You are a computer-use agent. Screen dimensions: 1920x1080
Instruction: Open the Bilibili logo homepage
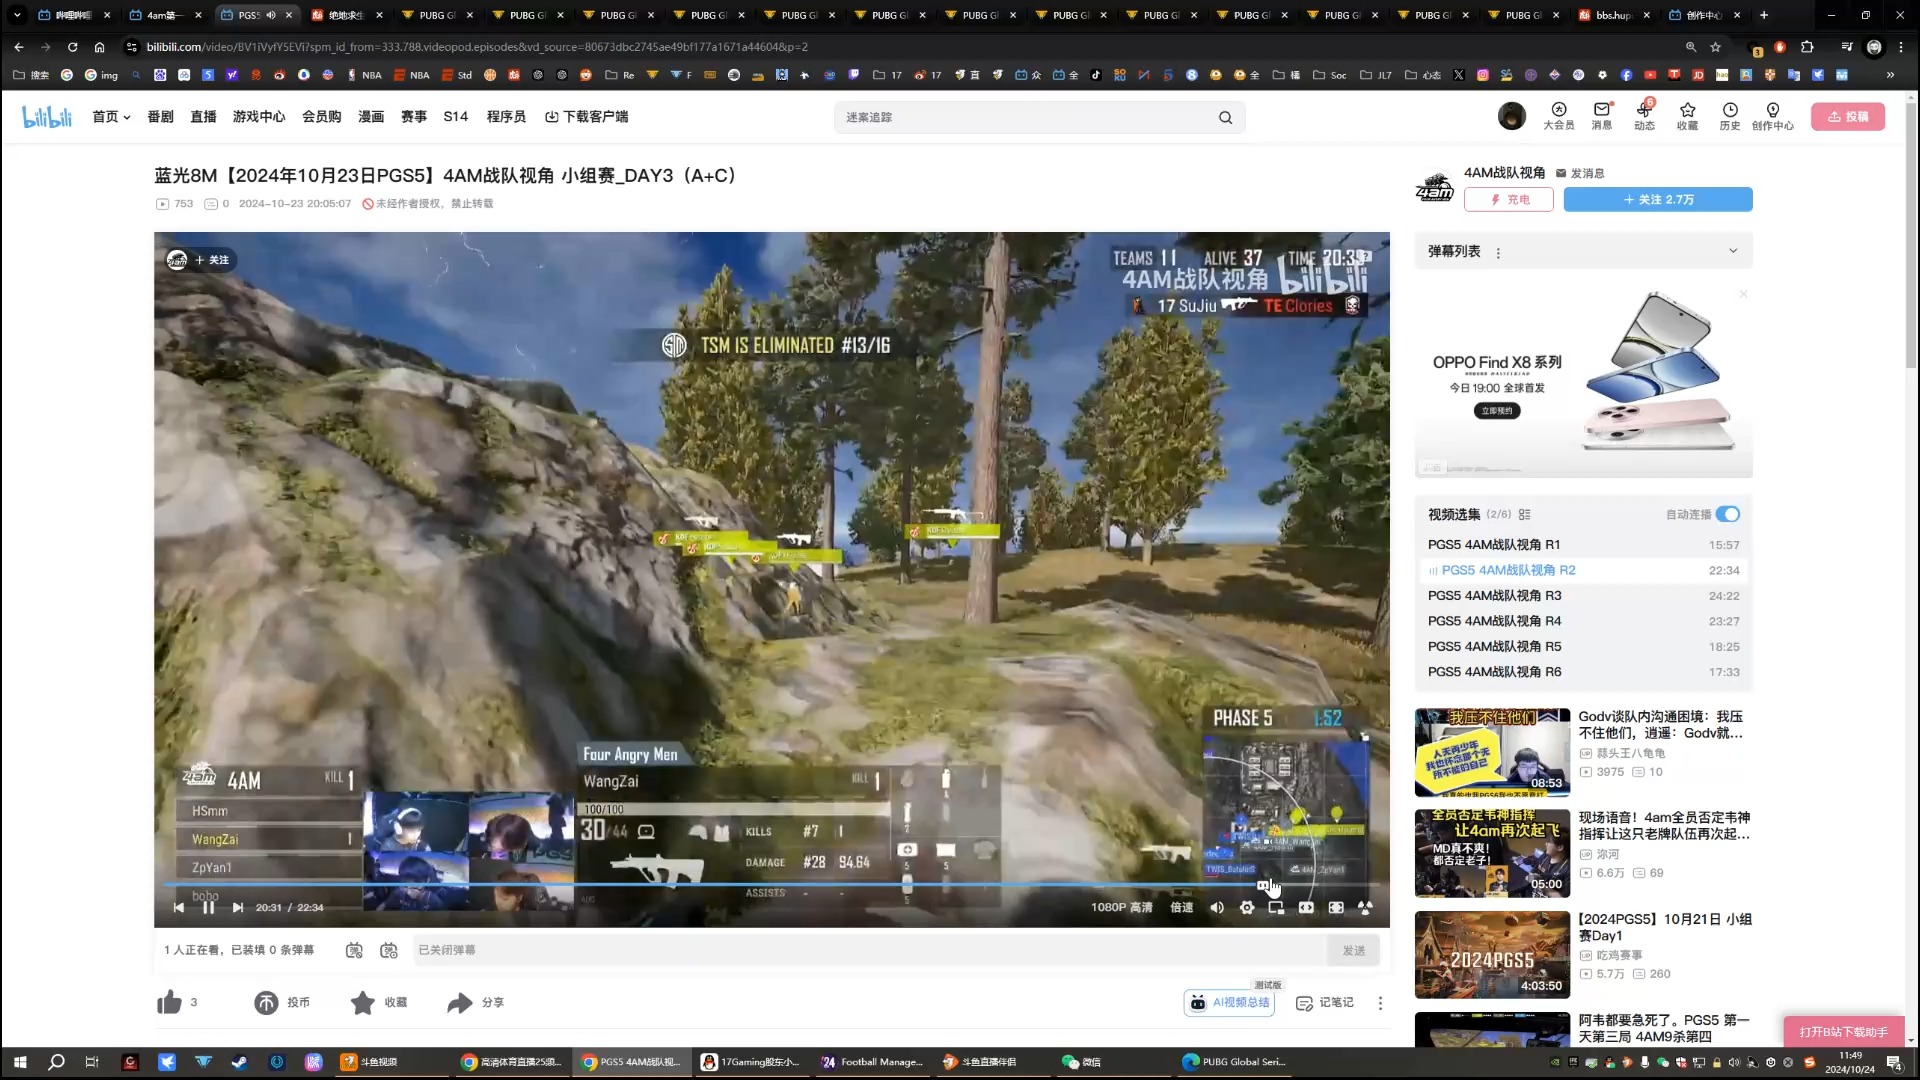47,117
